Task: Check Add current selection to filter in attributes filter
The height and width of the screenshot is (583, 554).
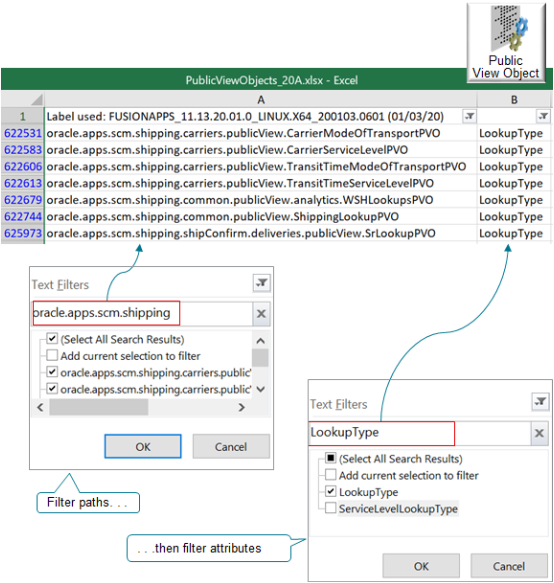Action: [x=331, y=475]
